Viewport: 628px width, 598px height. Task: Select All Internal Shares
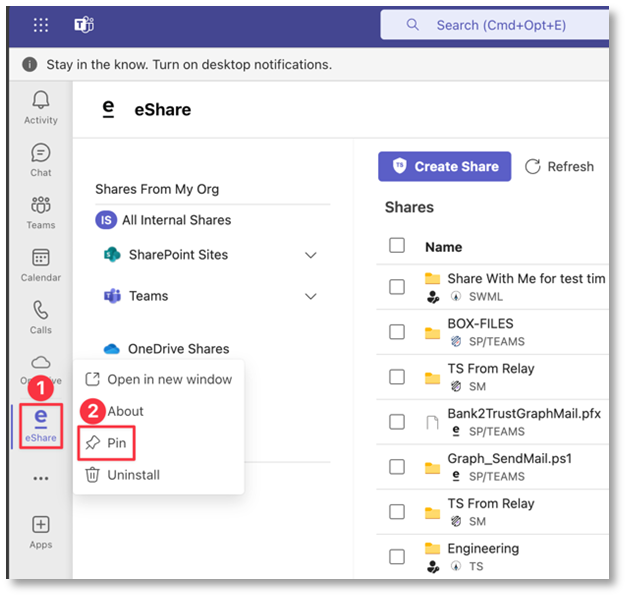point(163,220)
